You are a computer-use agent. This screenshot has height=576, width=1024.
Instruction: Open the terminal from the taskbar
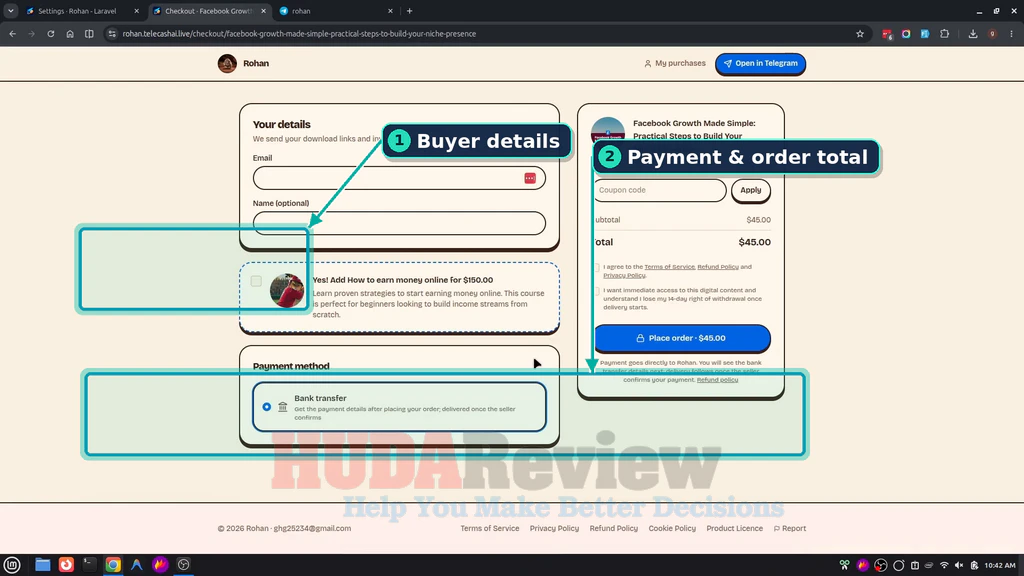(x=89, y=565)
